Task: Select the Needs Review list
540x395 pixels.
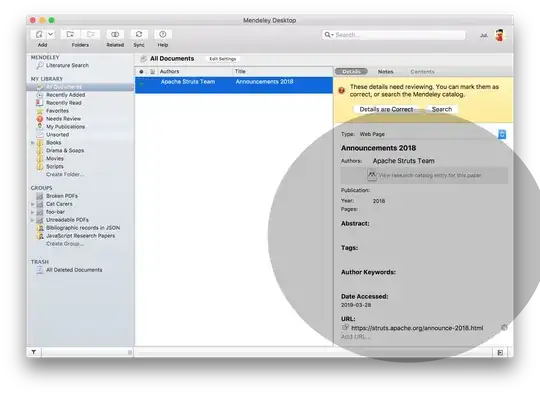Action: click(x=63, y=118)
